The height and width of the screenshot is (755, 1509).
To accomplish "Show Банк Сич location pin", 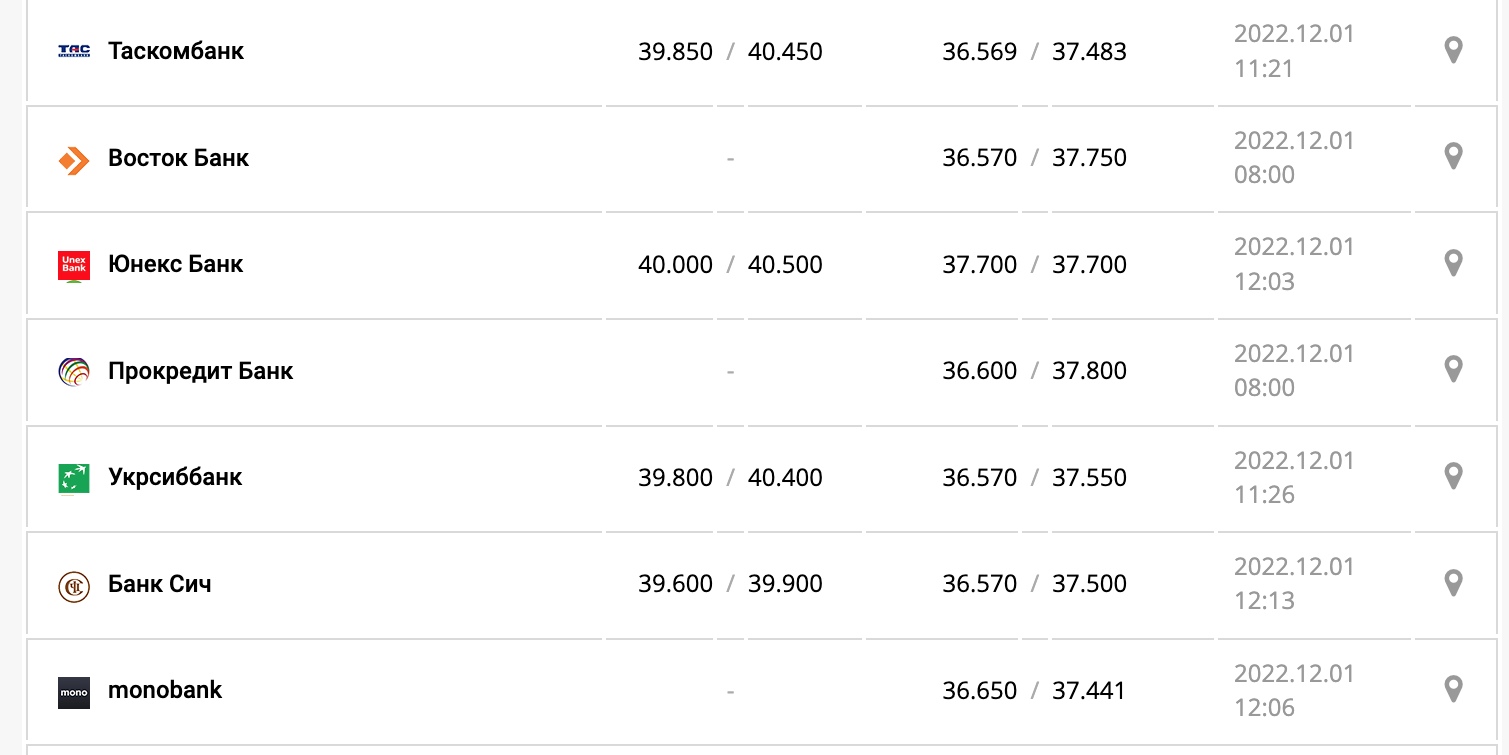I will click(1453, 583).
